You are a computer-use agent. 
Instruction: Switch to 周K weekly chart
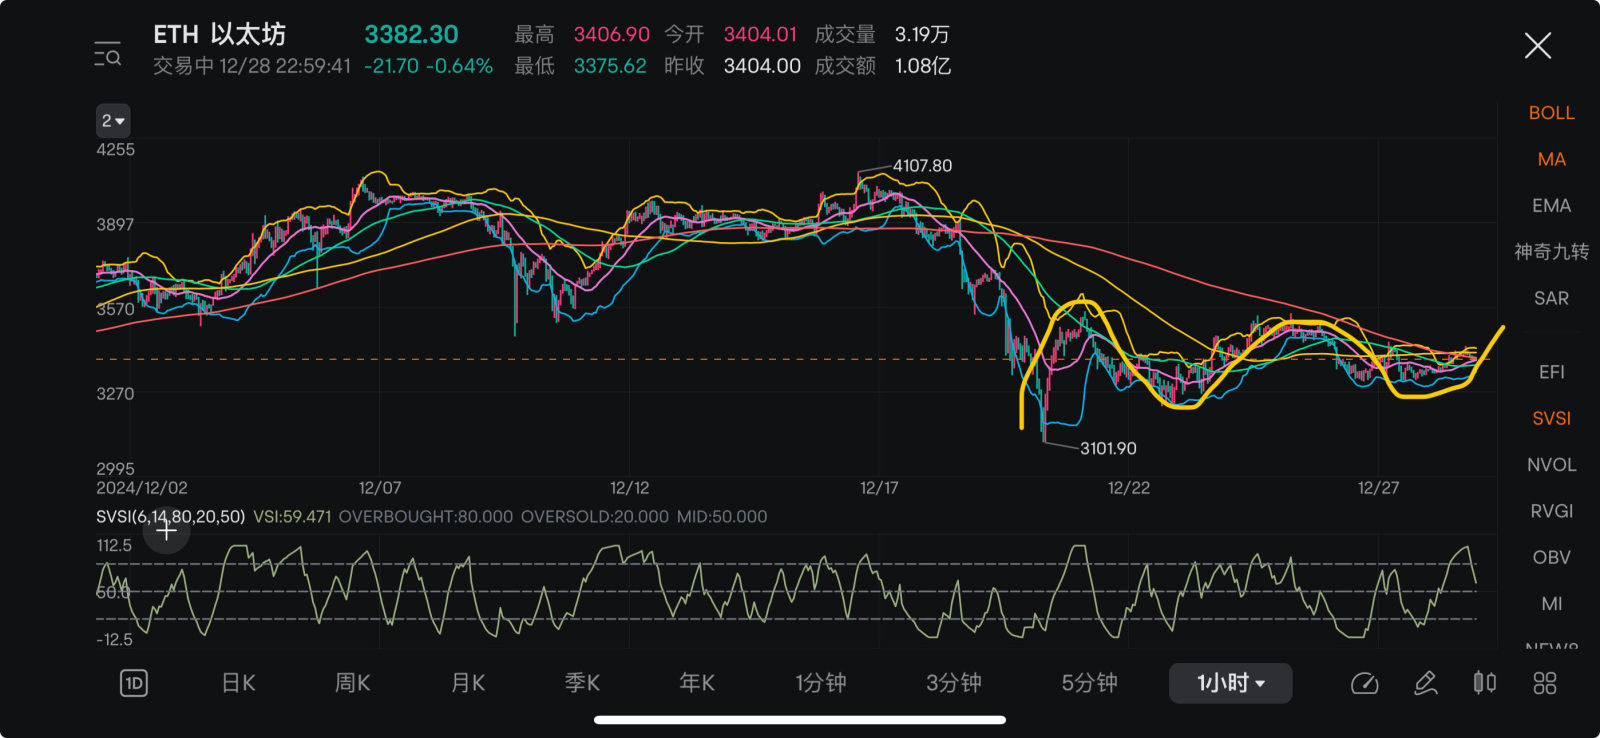(352, 683)
